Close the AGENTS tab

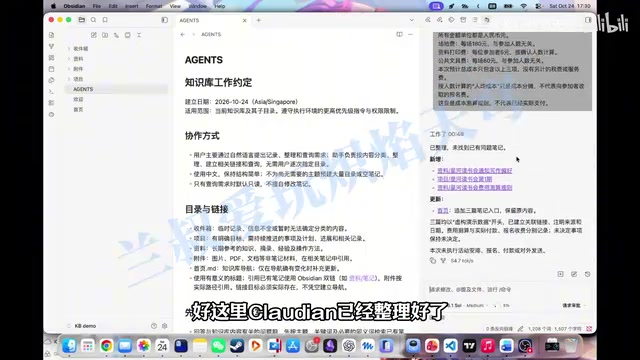click(x=244, y=20)
